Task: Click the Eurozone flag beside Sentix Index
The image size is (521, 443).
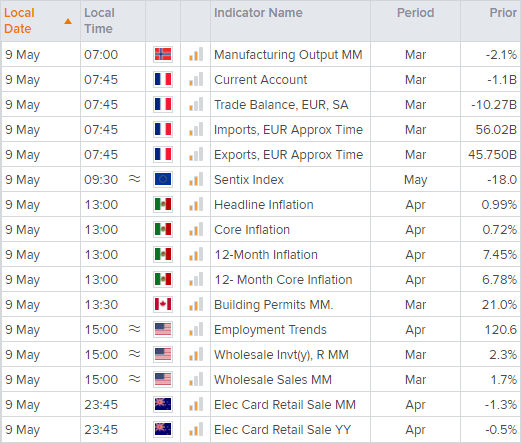Action: [163, 179]
